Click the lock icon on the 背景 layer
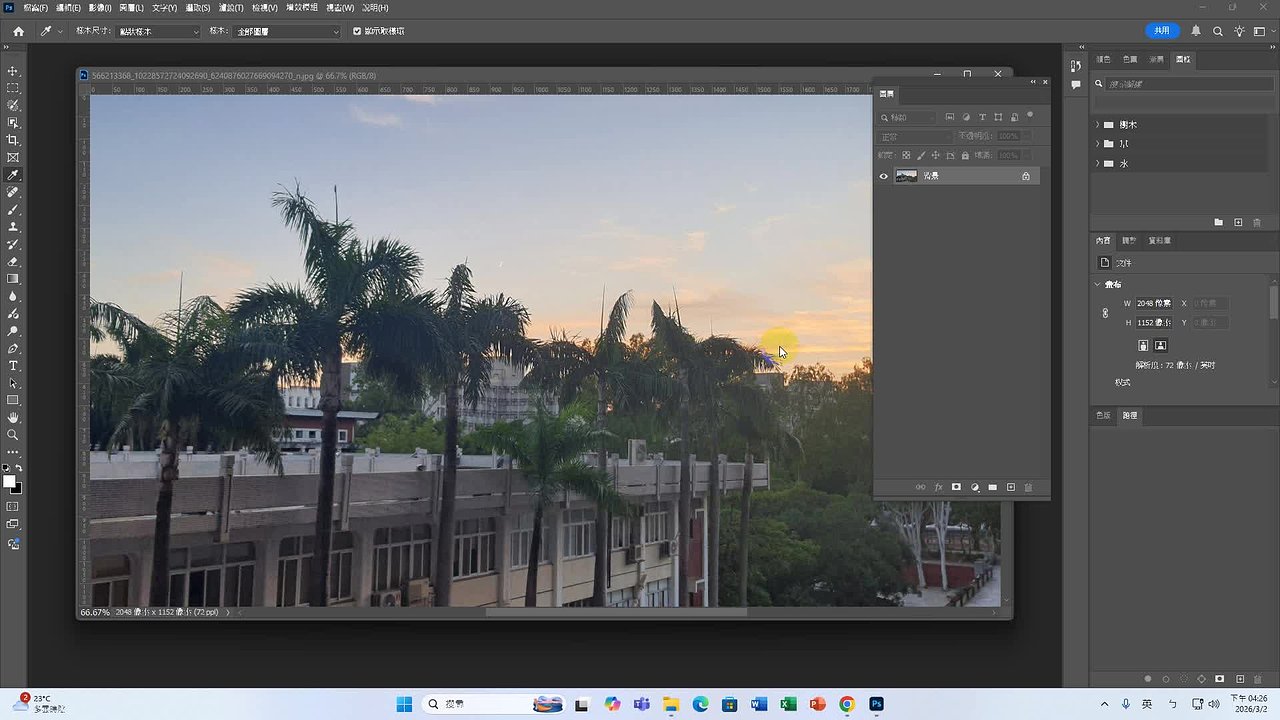This screenshot has height=720, width=1280. coord(1026,175)
